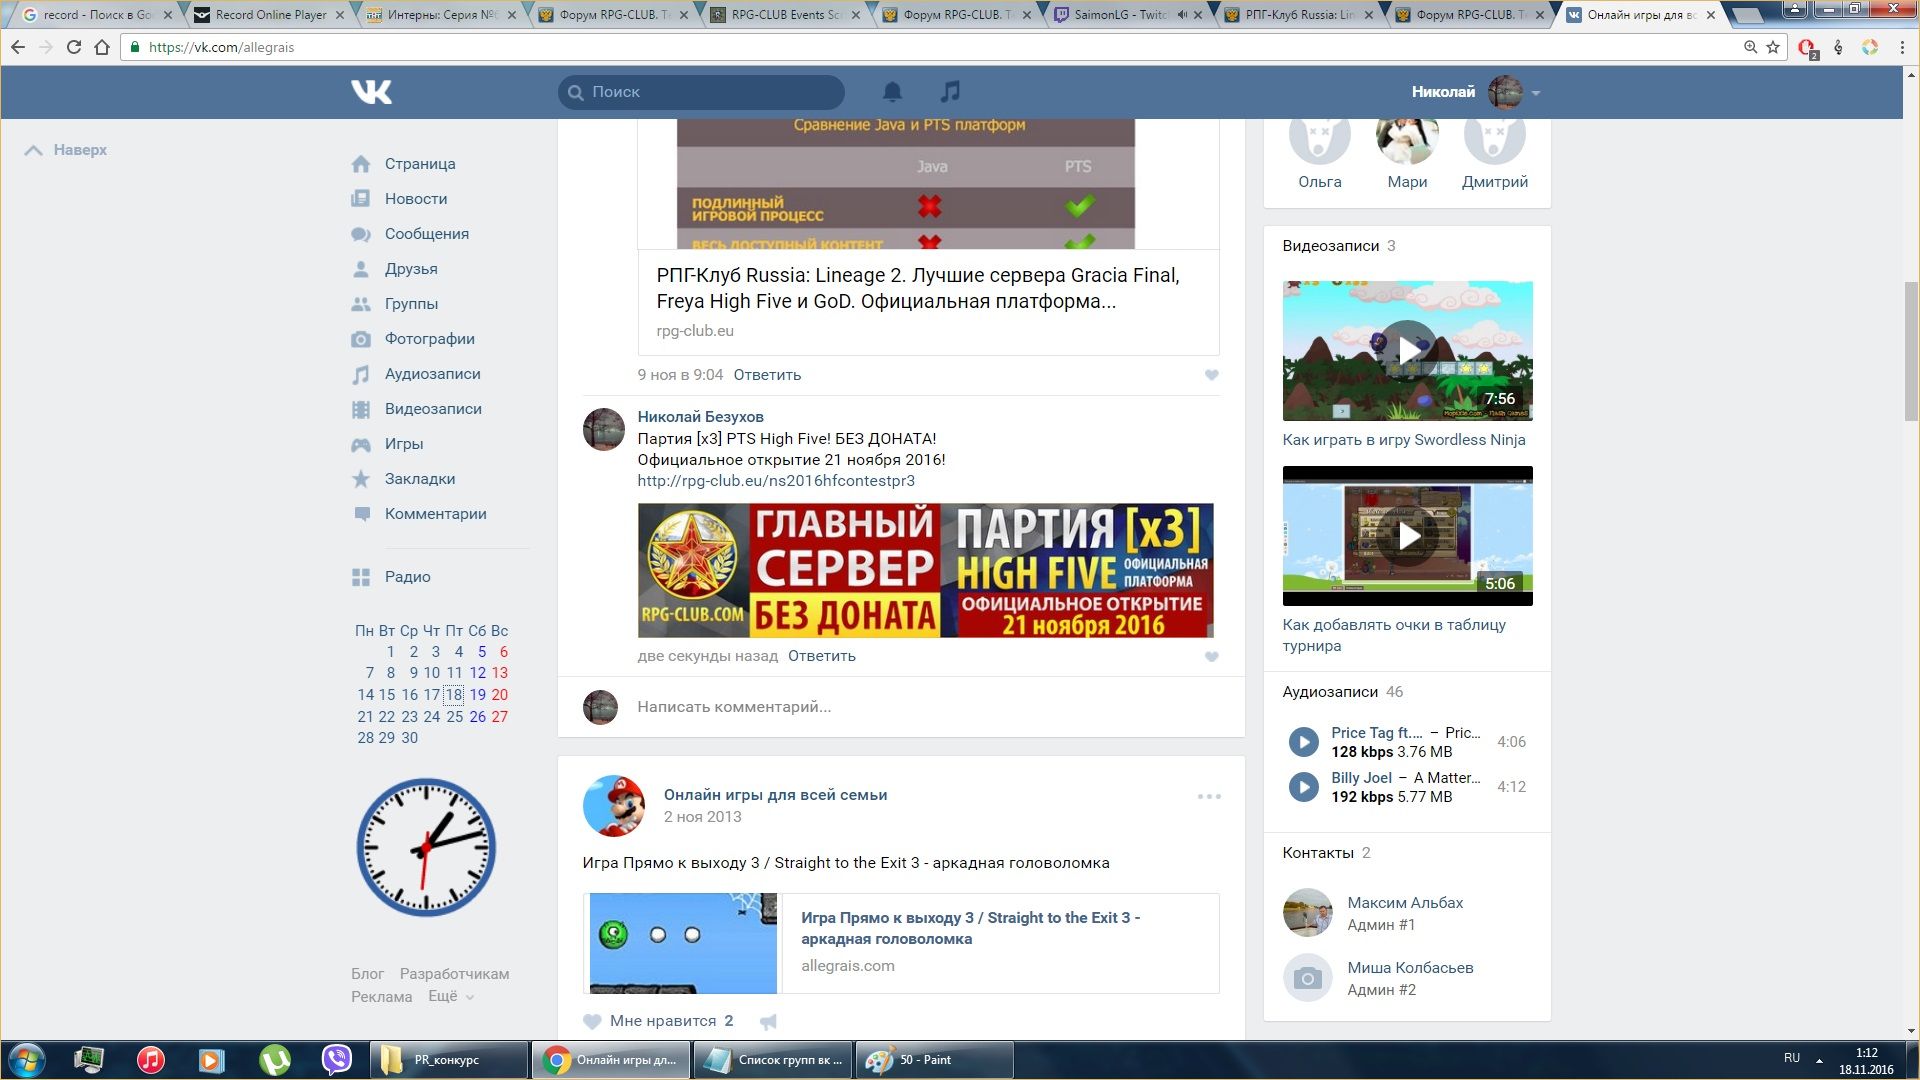Open the music player icon in header

950,92
